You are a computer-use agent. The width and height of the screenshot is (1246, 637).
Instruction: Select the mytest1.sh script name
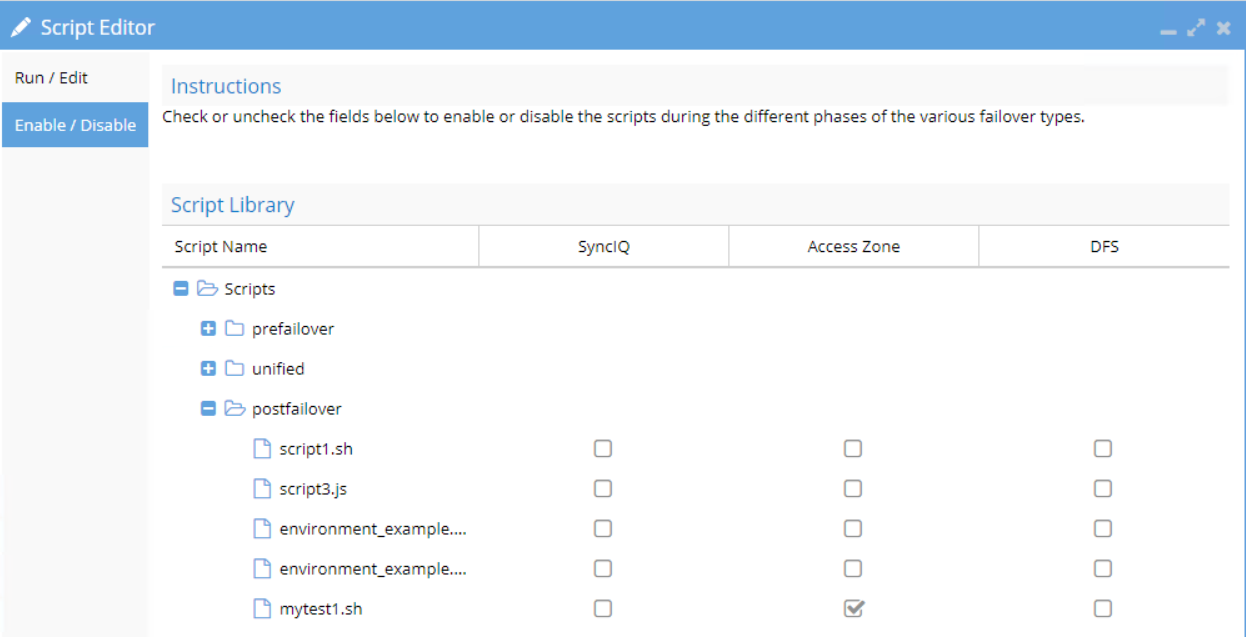pyautogui.click(x=321, y=609)
